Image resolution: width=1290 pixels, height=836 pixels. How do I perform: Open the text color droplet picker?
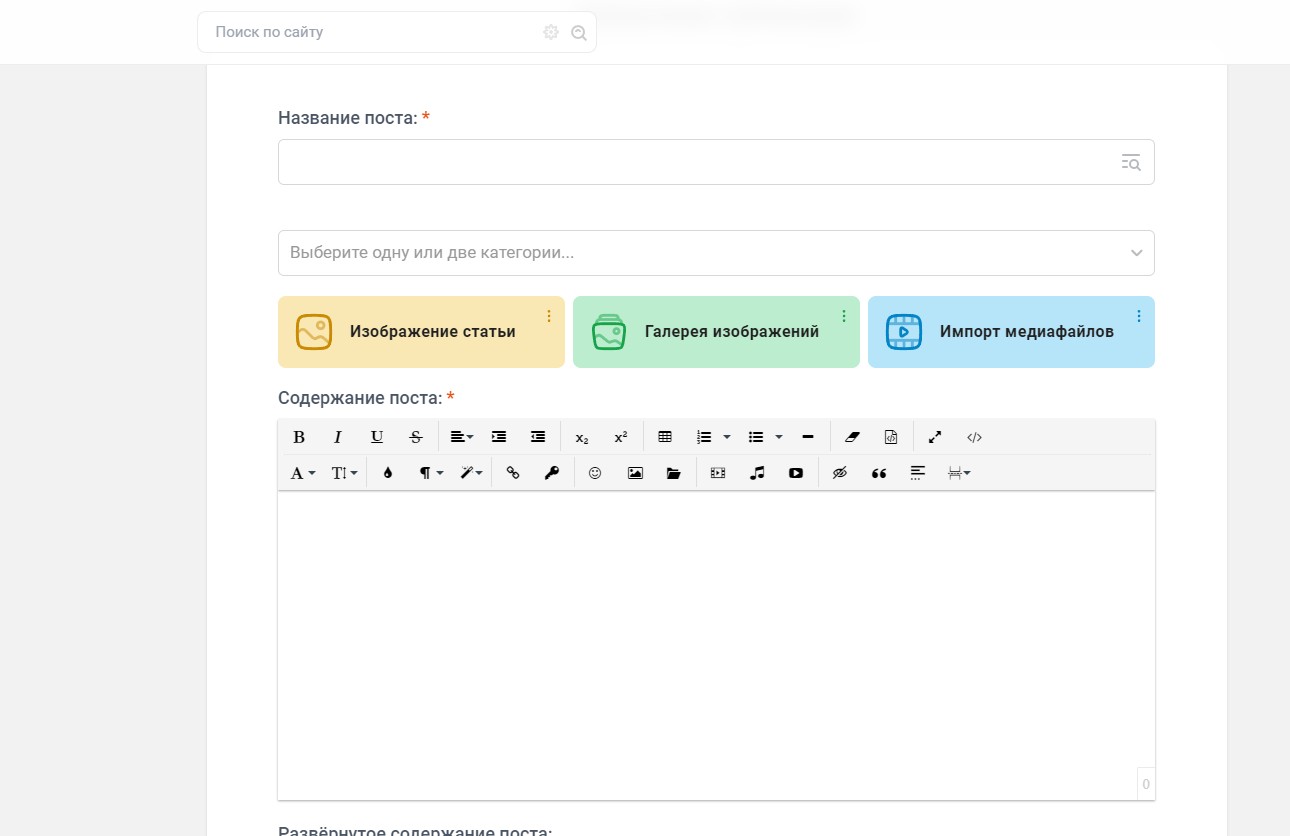click(x=388, y=473)
